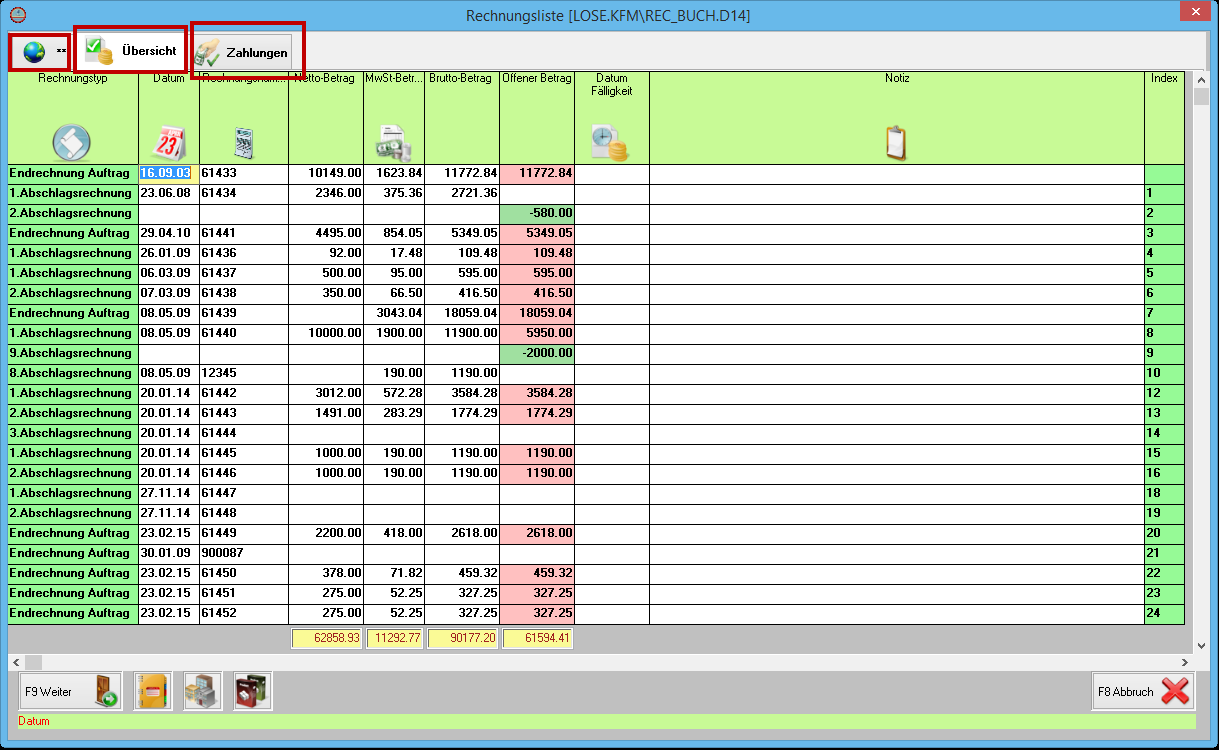The height and width of the screenshot is (750, 1219).
Task: Open the Zahlungen tab
Action: point(241,52)
